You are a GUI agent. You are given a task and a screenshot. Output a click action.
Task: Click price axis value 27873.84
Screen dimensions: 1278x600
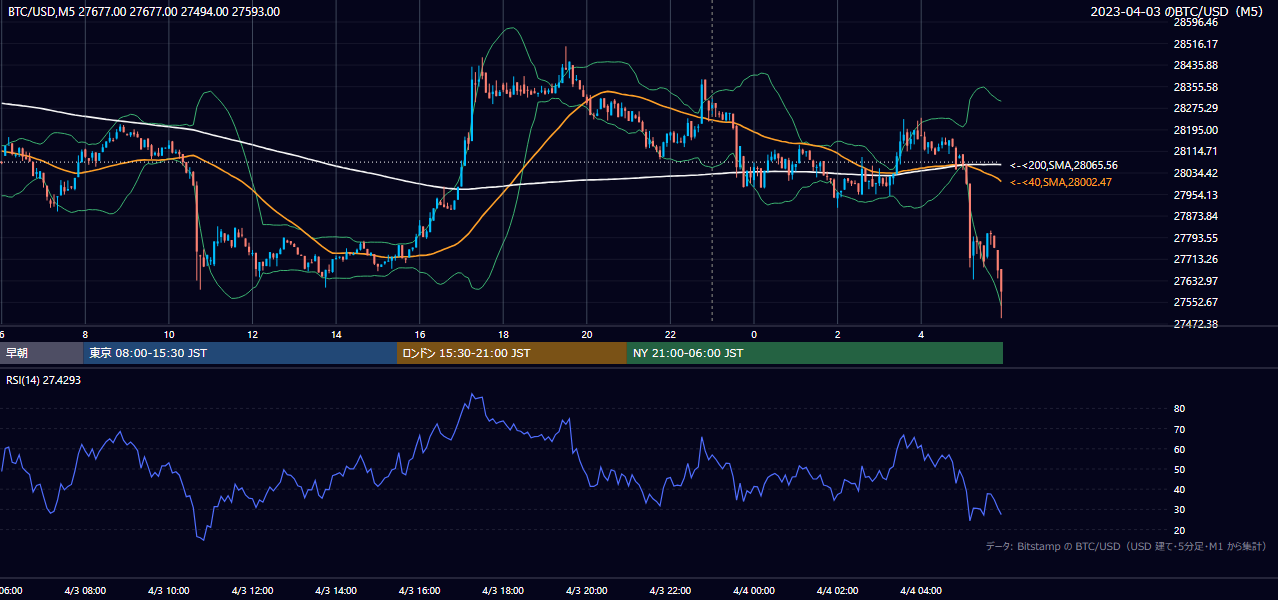(x=1195, y=216)
